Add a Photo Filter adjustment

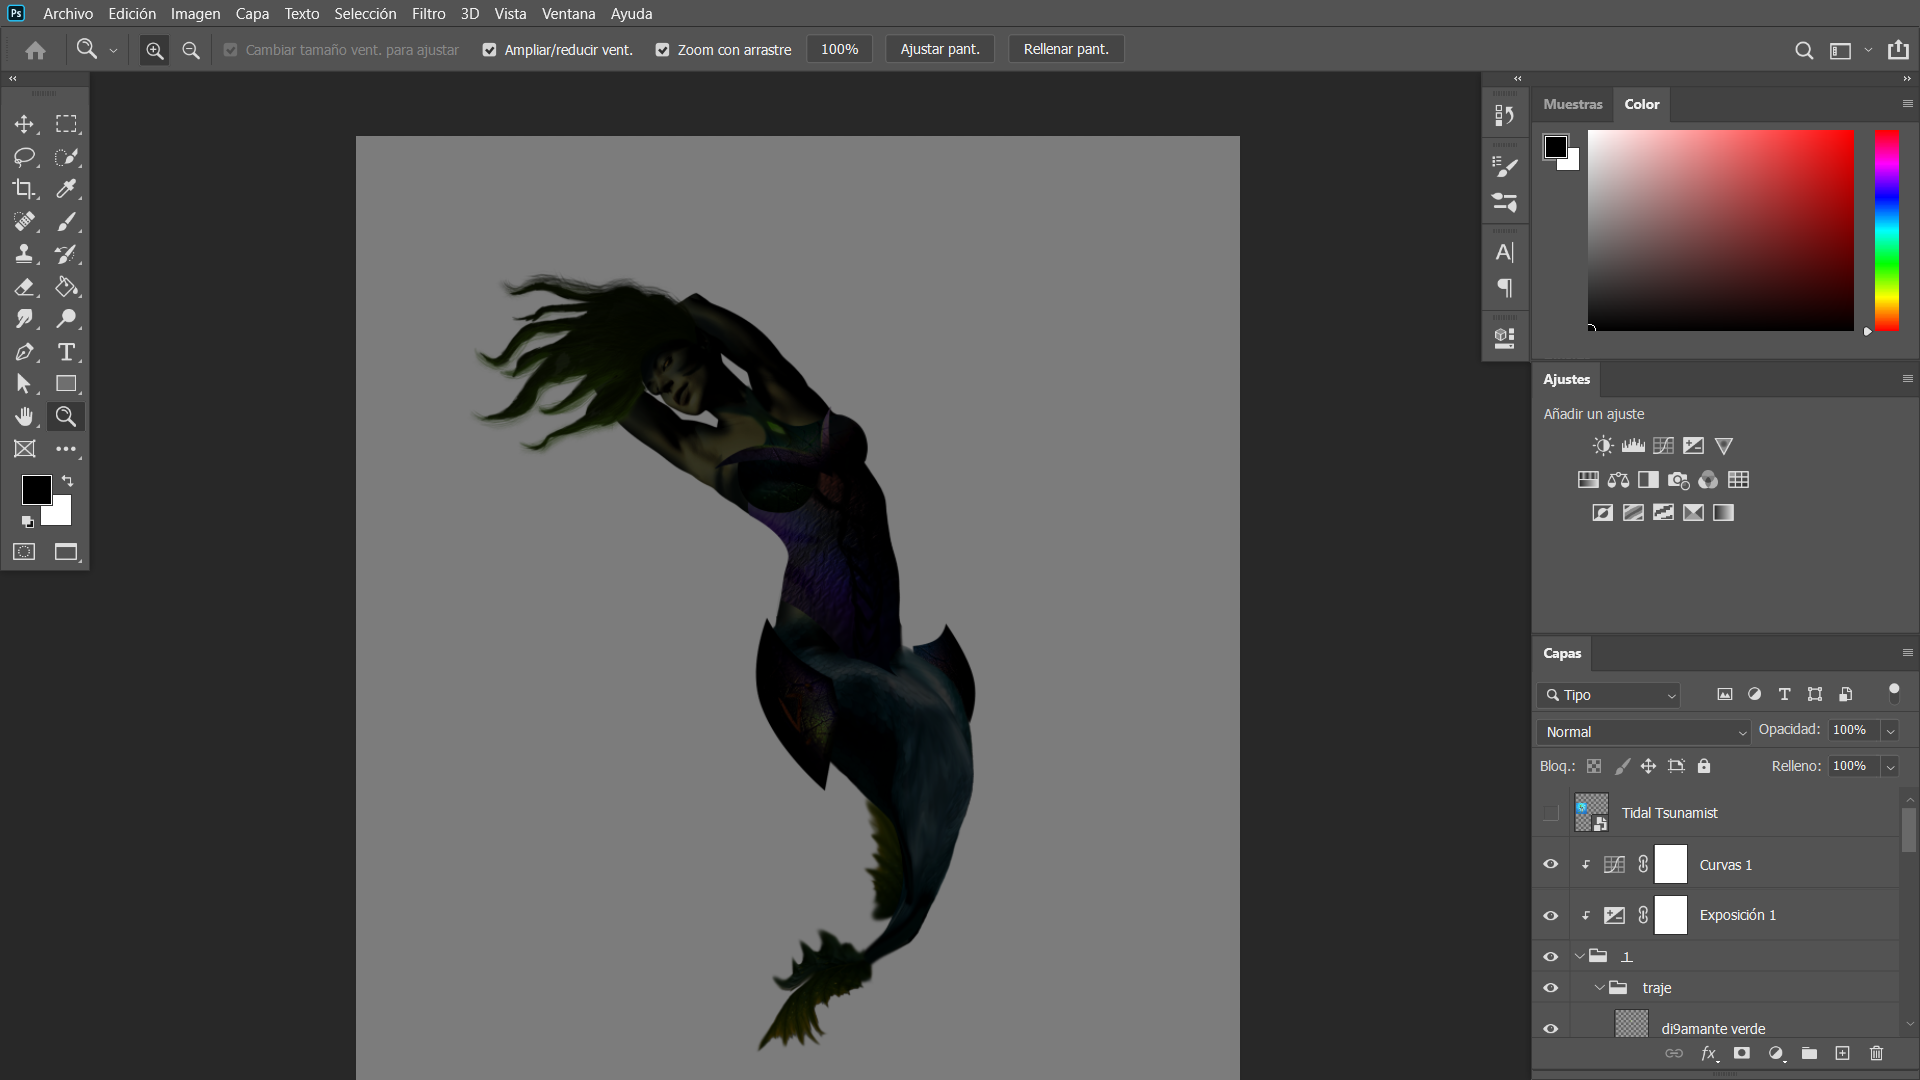1679,480
